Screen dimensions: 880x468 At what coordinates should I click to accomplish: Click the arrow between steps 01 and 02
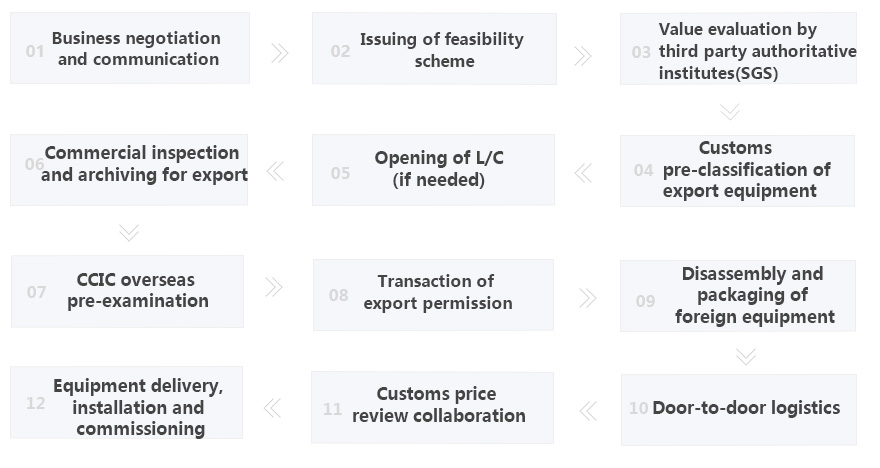coord(280,52)
